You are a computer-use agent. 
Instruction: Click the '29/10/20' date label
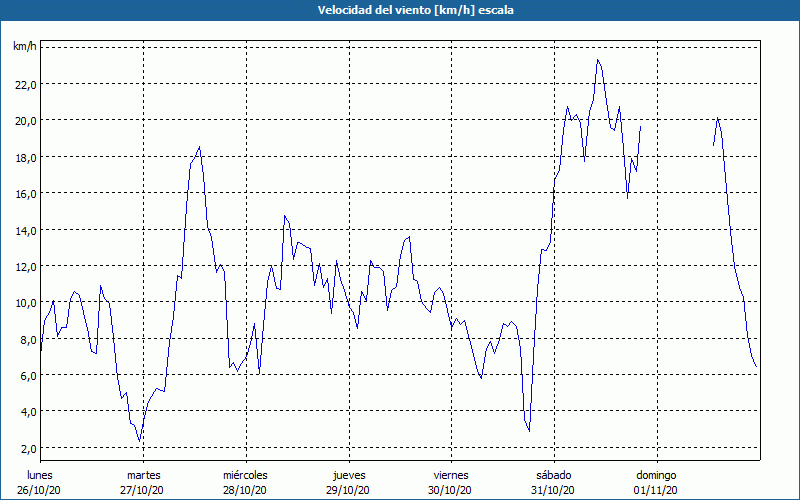pos(348,490)
